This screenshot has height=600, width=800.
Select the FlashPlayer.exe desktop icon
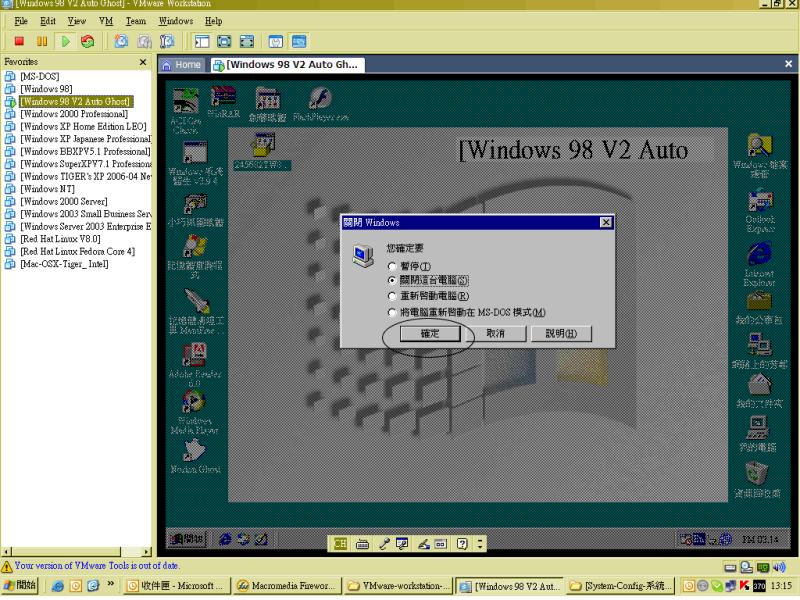(320, 105)
